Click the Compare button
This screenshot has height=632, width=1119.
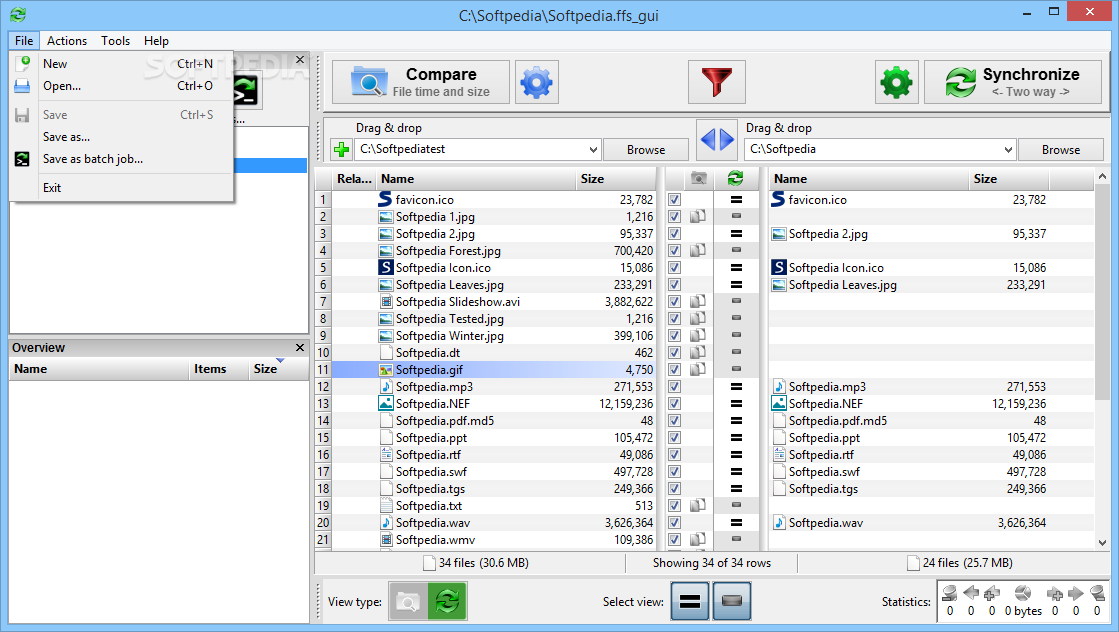(421, 83)
